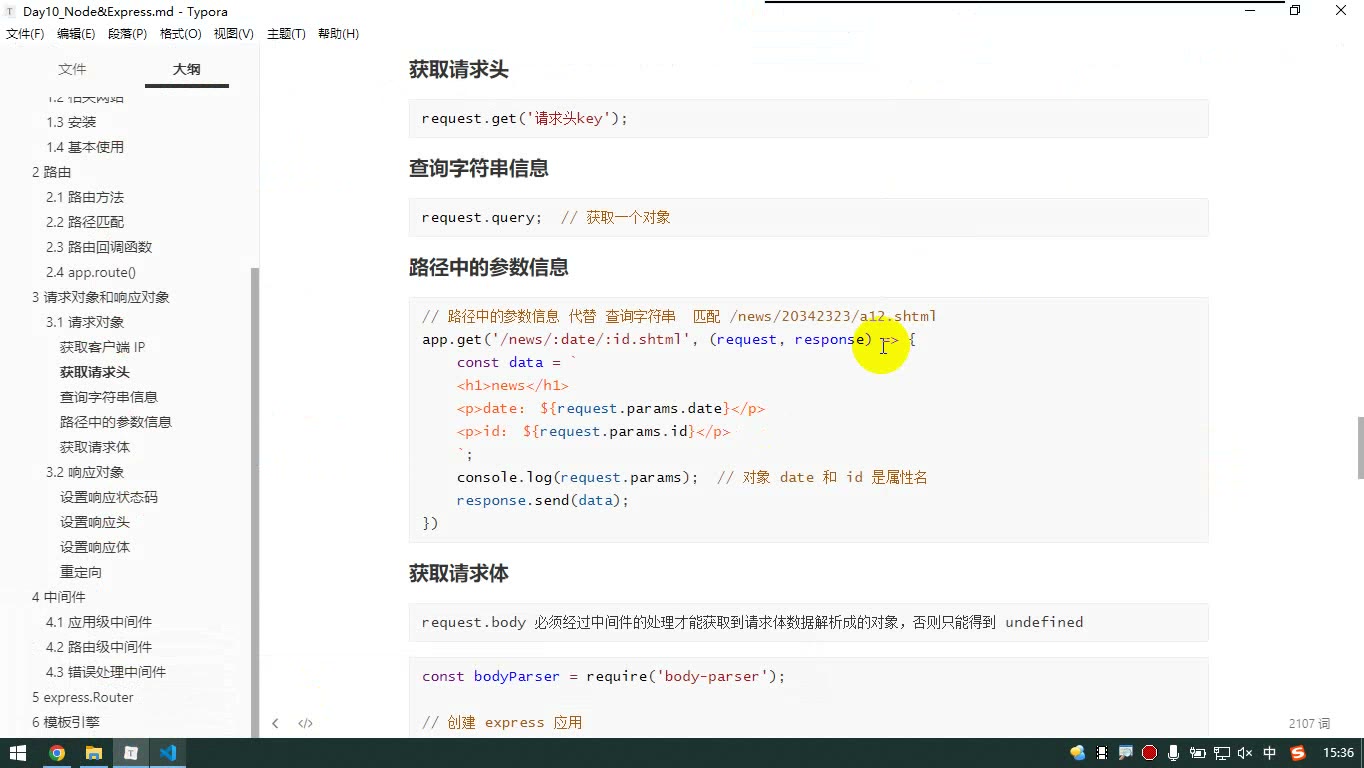1364x768 pixels.
Task: Click the battery power tray icon
Action: (1198, 753)
